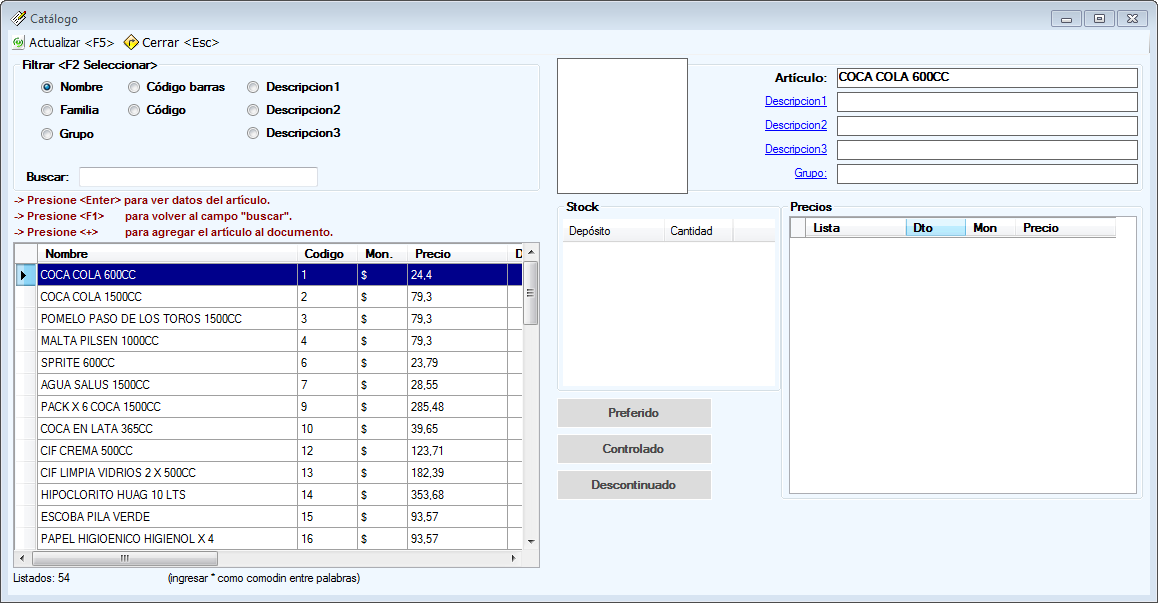Sort the list by Codigo column header
The height and width of the screenshot is (603, 1158).
(x=328, y=253)
